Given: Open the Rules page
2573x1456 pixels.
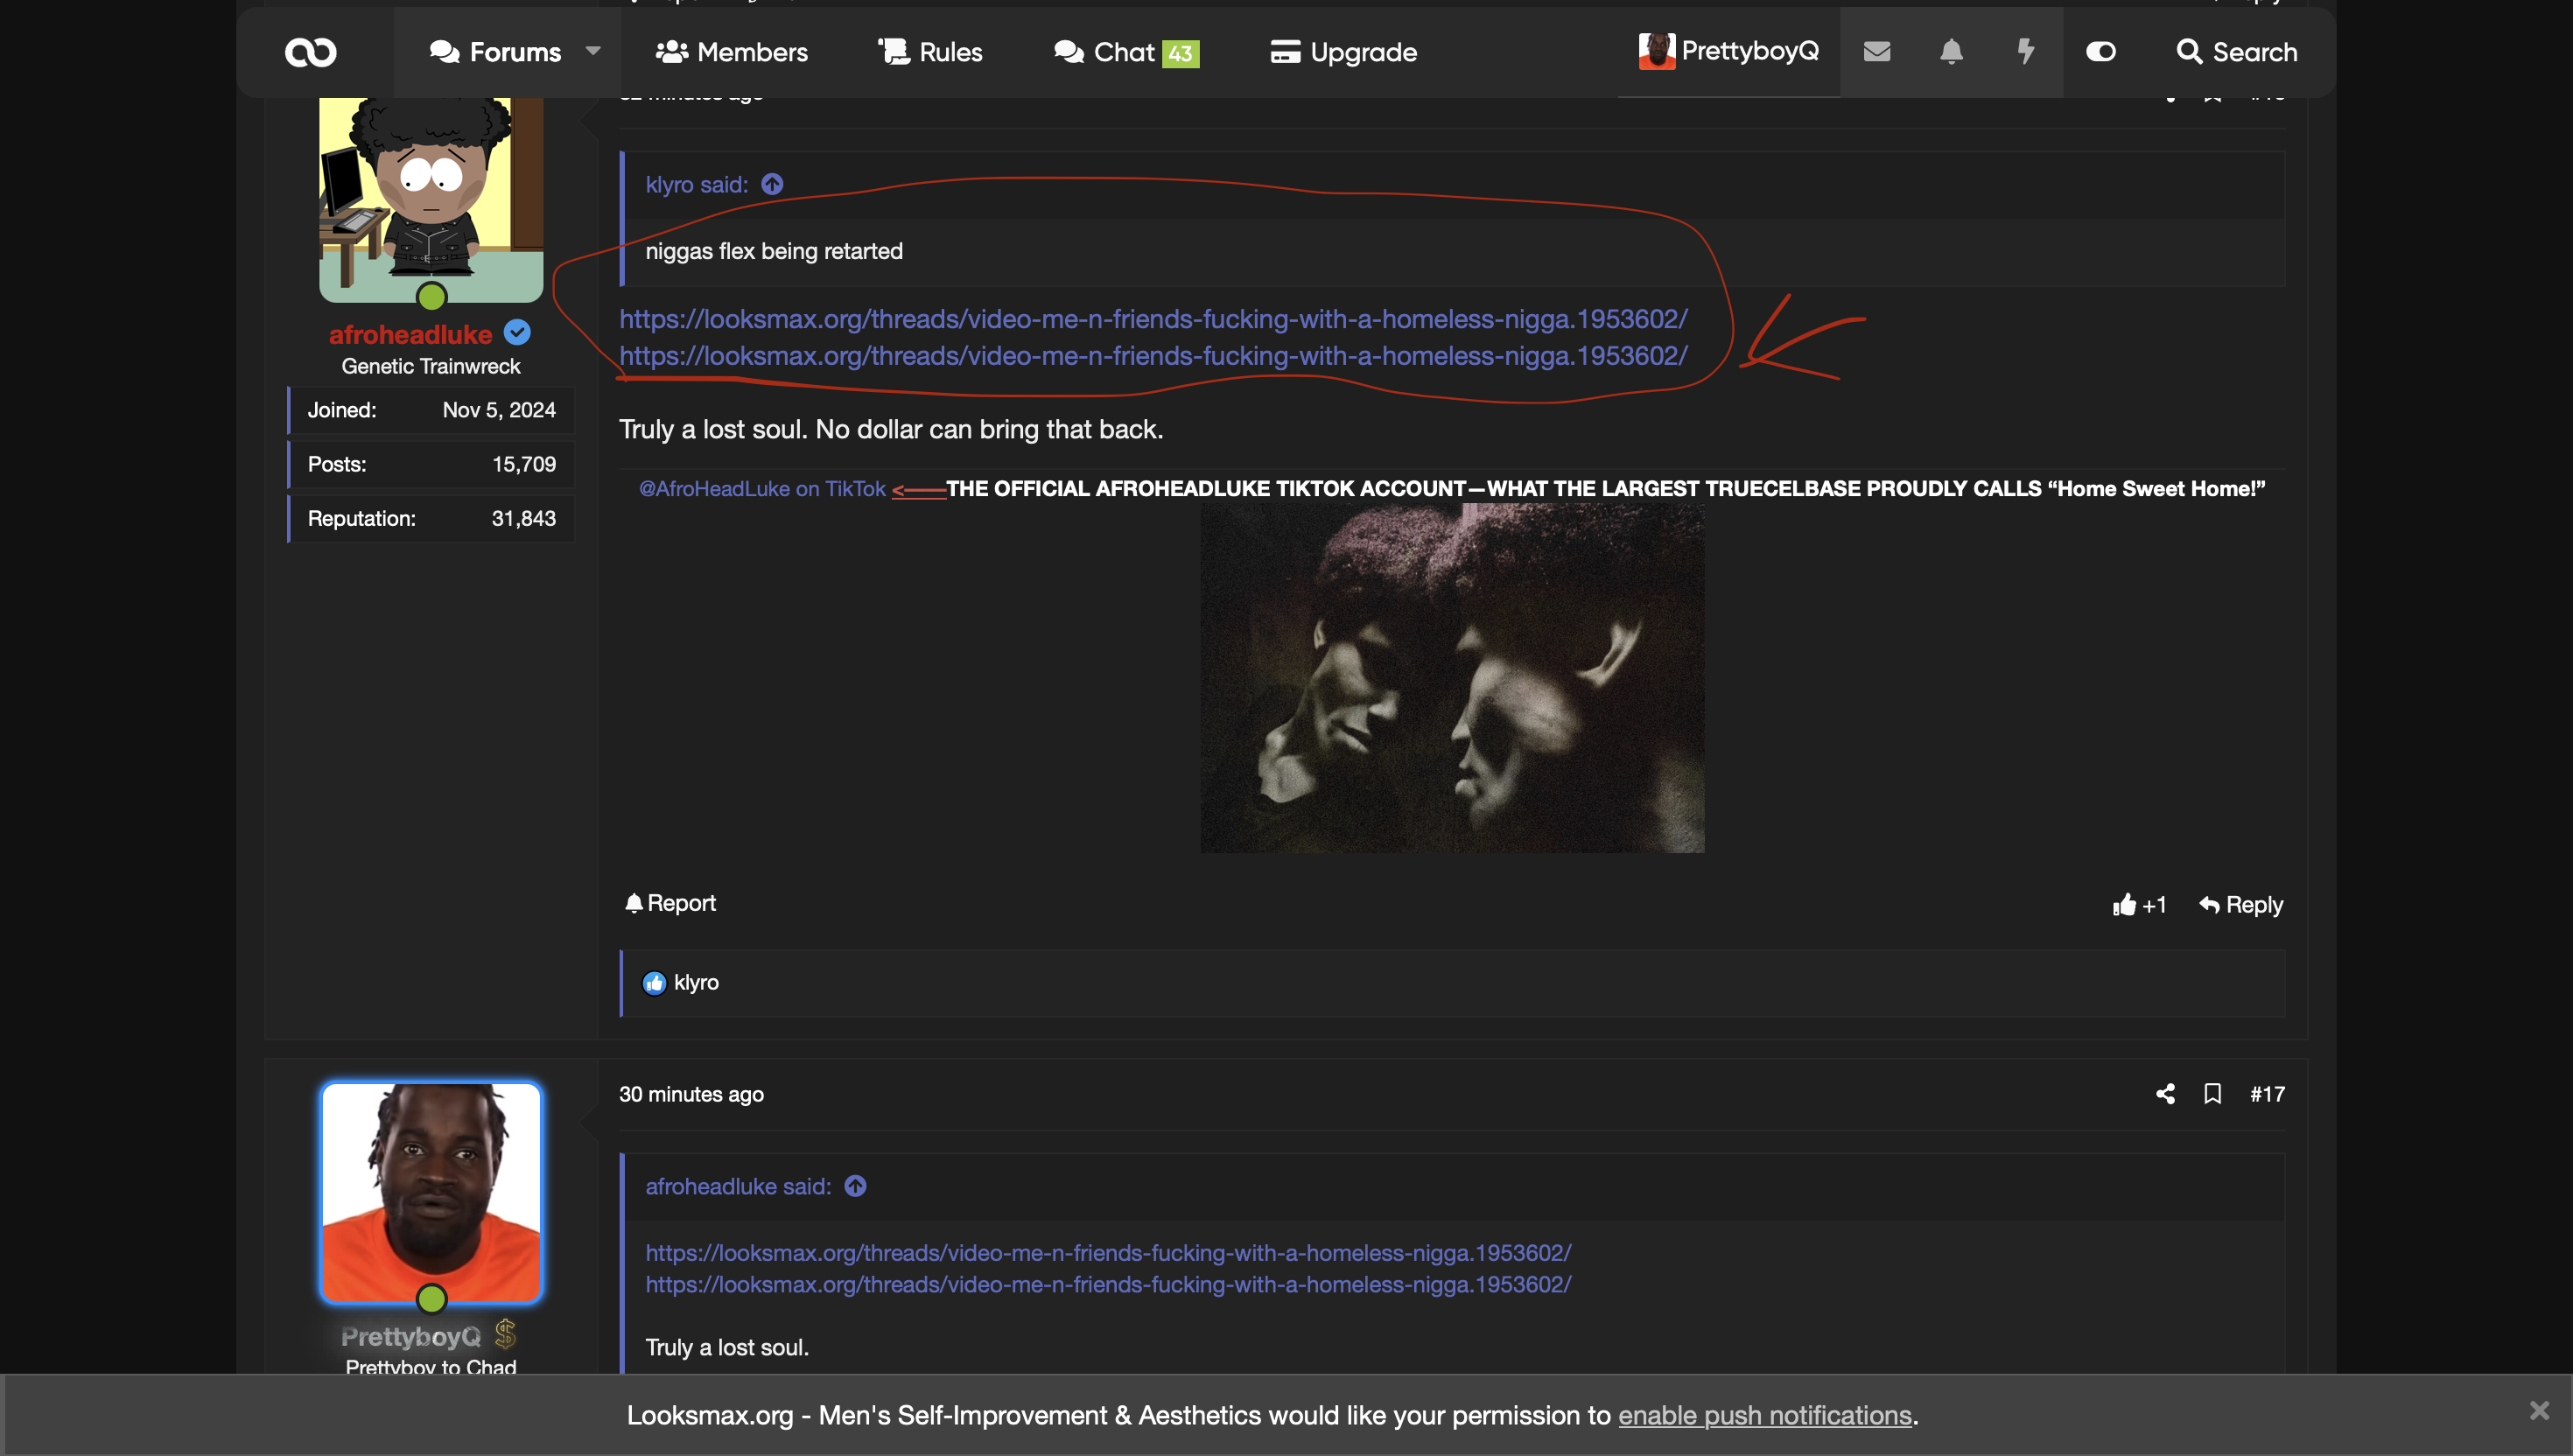Looking at the screenshot, I should [930, 52].
